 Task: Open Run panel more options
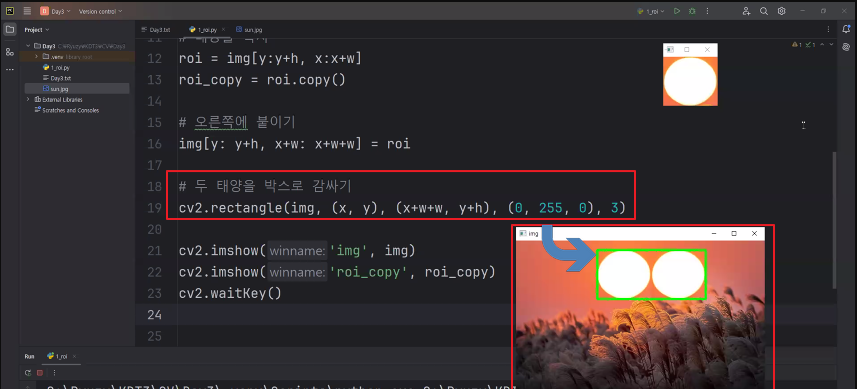[54, 373]
